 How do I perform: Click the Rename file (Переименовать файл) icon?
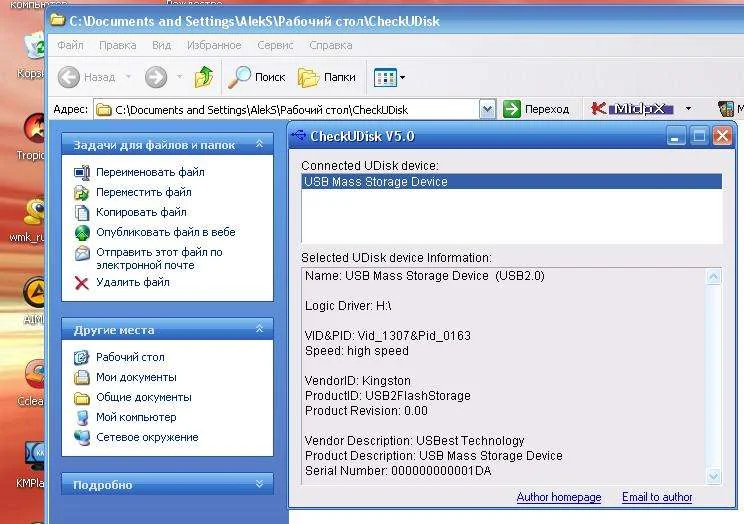(x=82, y=172)
